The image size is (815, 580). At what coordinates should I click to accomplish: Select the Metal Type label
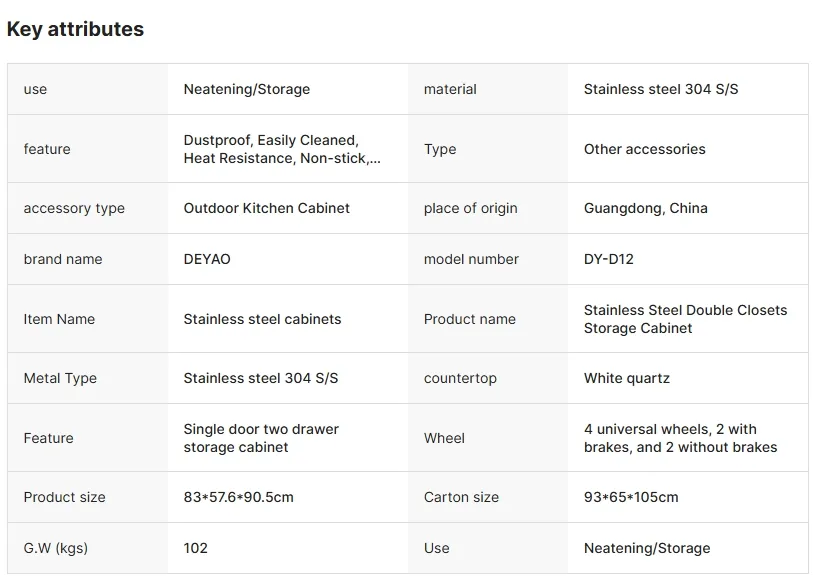click(60, 378)
